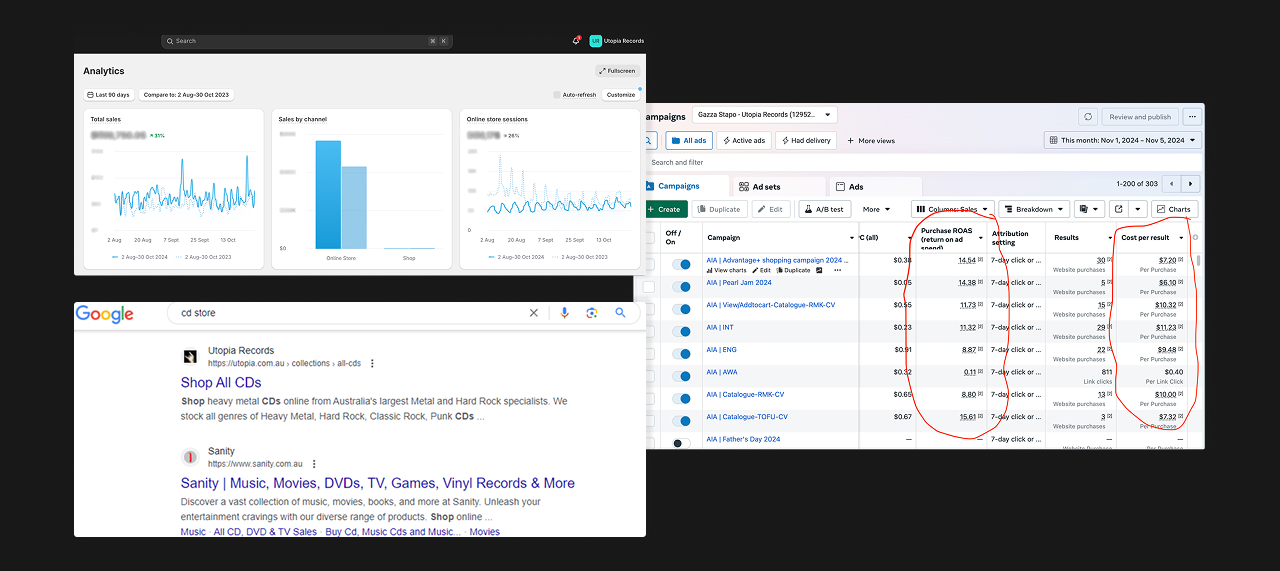The image size is (1280, 571).
Task: Open three-dot menu next to Utopia Records result
Action: [373, 364]
